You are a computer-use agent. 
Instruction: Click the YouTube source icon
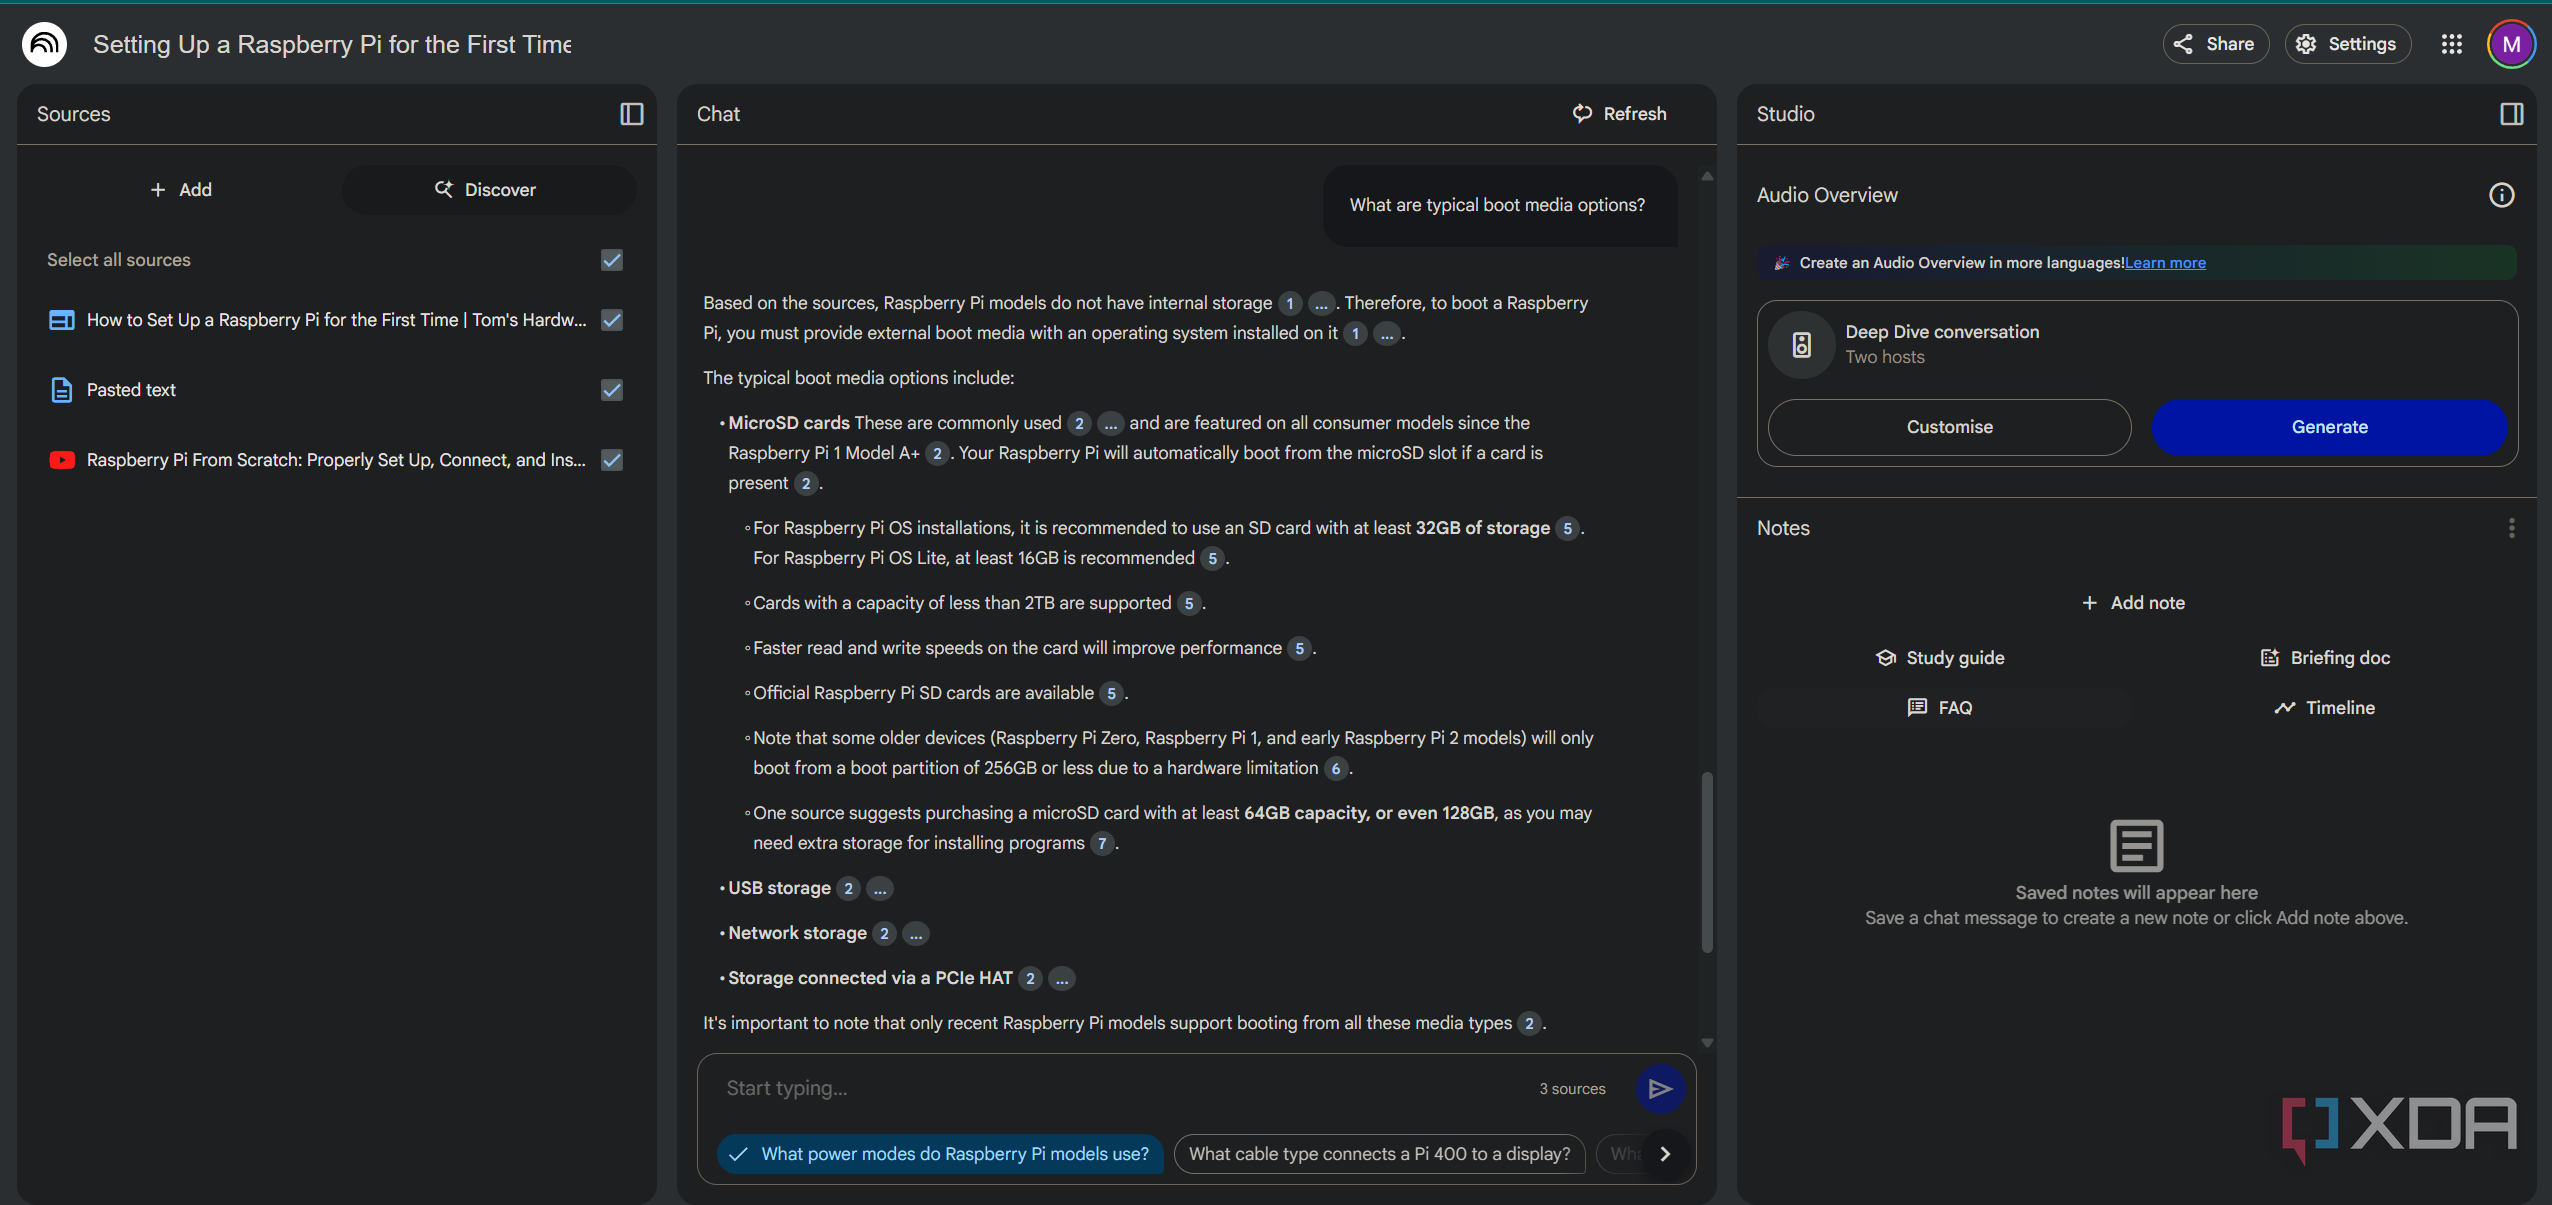(62, 460)
